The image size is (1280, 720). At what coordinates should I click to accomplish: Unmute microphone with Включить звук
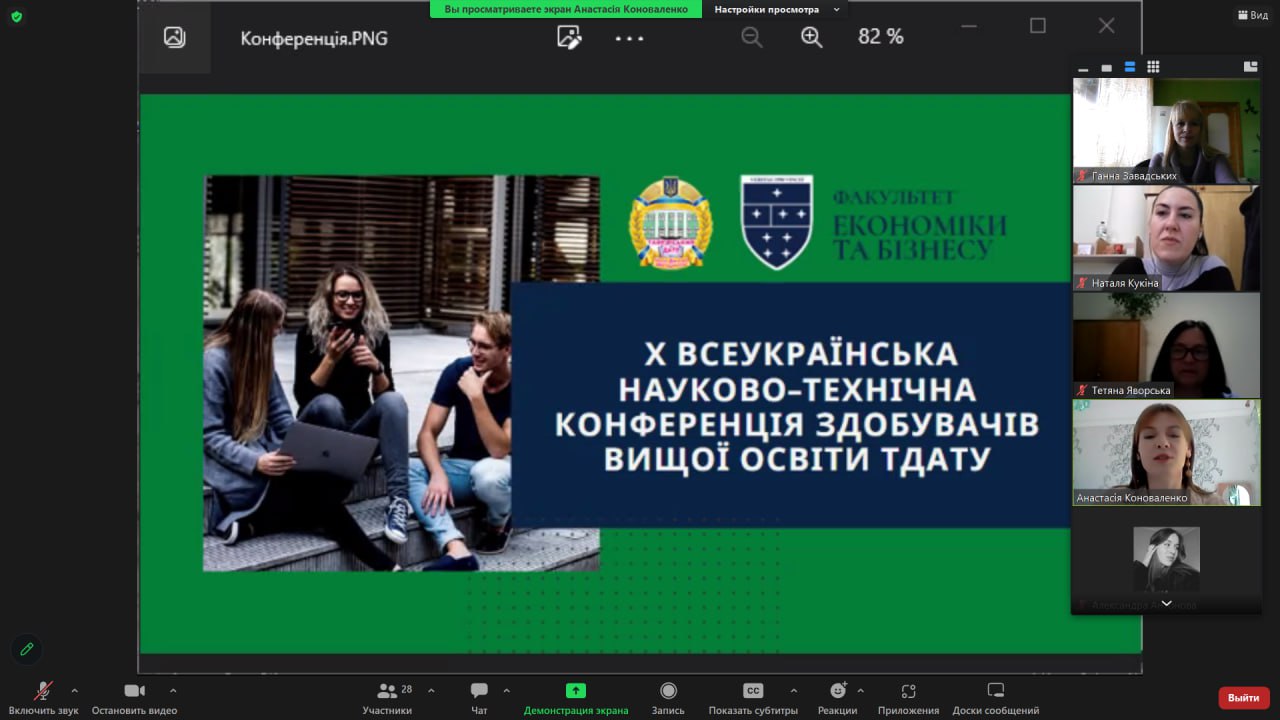43,697
